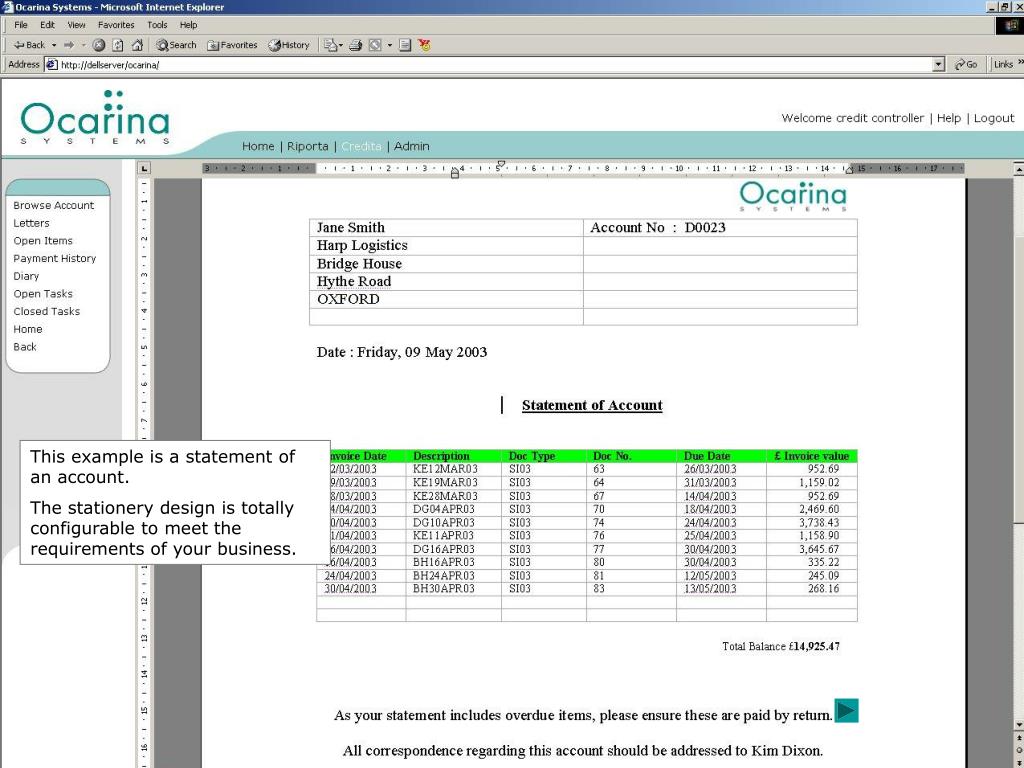Image resolution: width=1024 pixels, height=768 pixels.
Task: Open the Letters sidebar link
Action: (31, 223)
